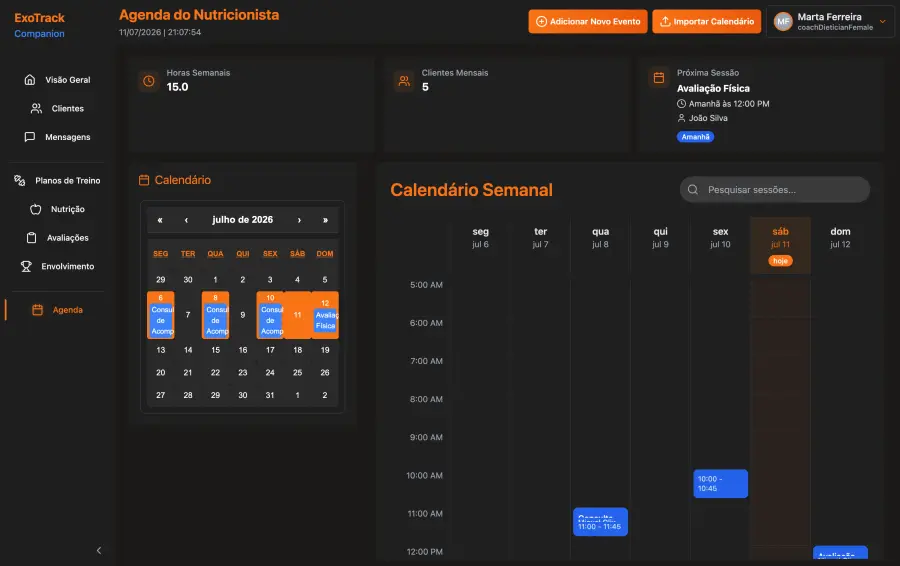Click qua jul 8 column header
900x566 pixels.
pyautogui.click(x=600, y=238)
